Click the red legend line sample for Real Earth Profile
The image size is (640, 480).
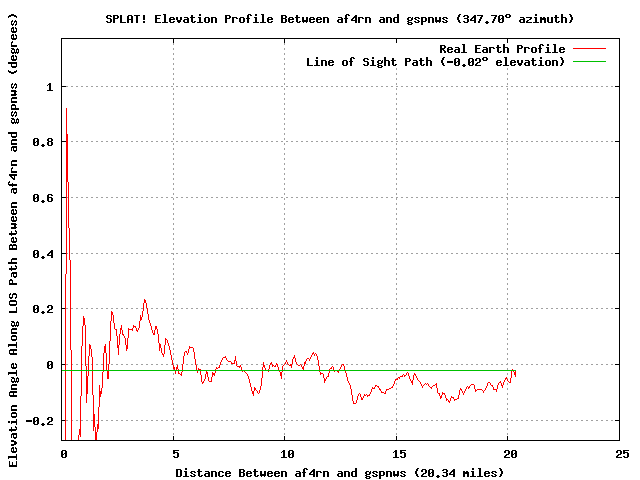[x=589, y=49]
